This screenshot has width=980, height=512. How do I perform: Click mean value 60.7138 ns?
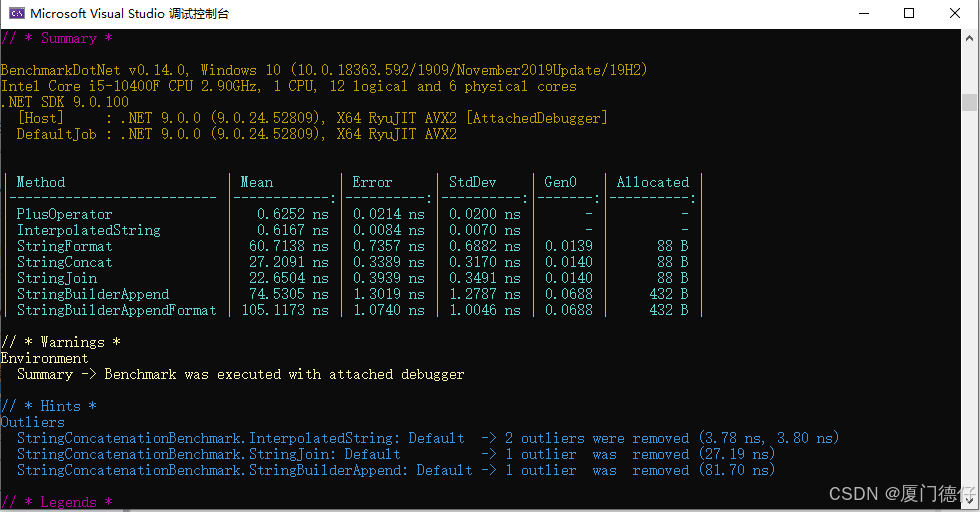[289, 246]
